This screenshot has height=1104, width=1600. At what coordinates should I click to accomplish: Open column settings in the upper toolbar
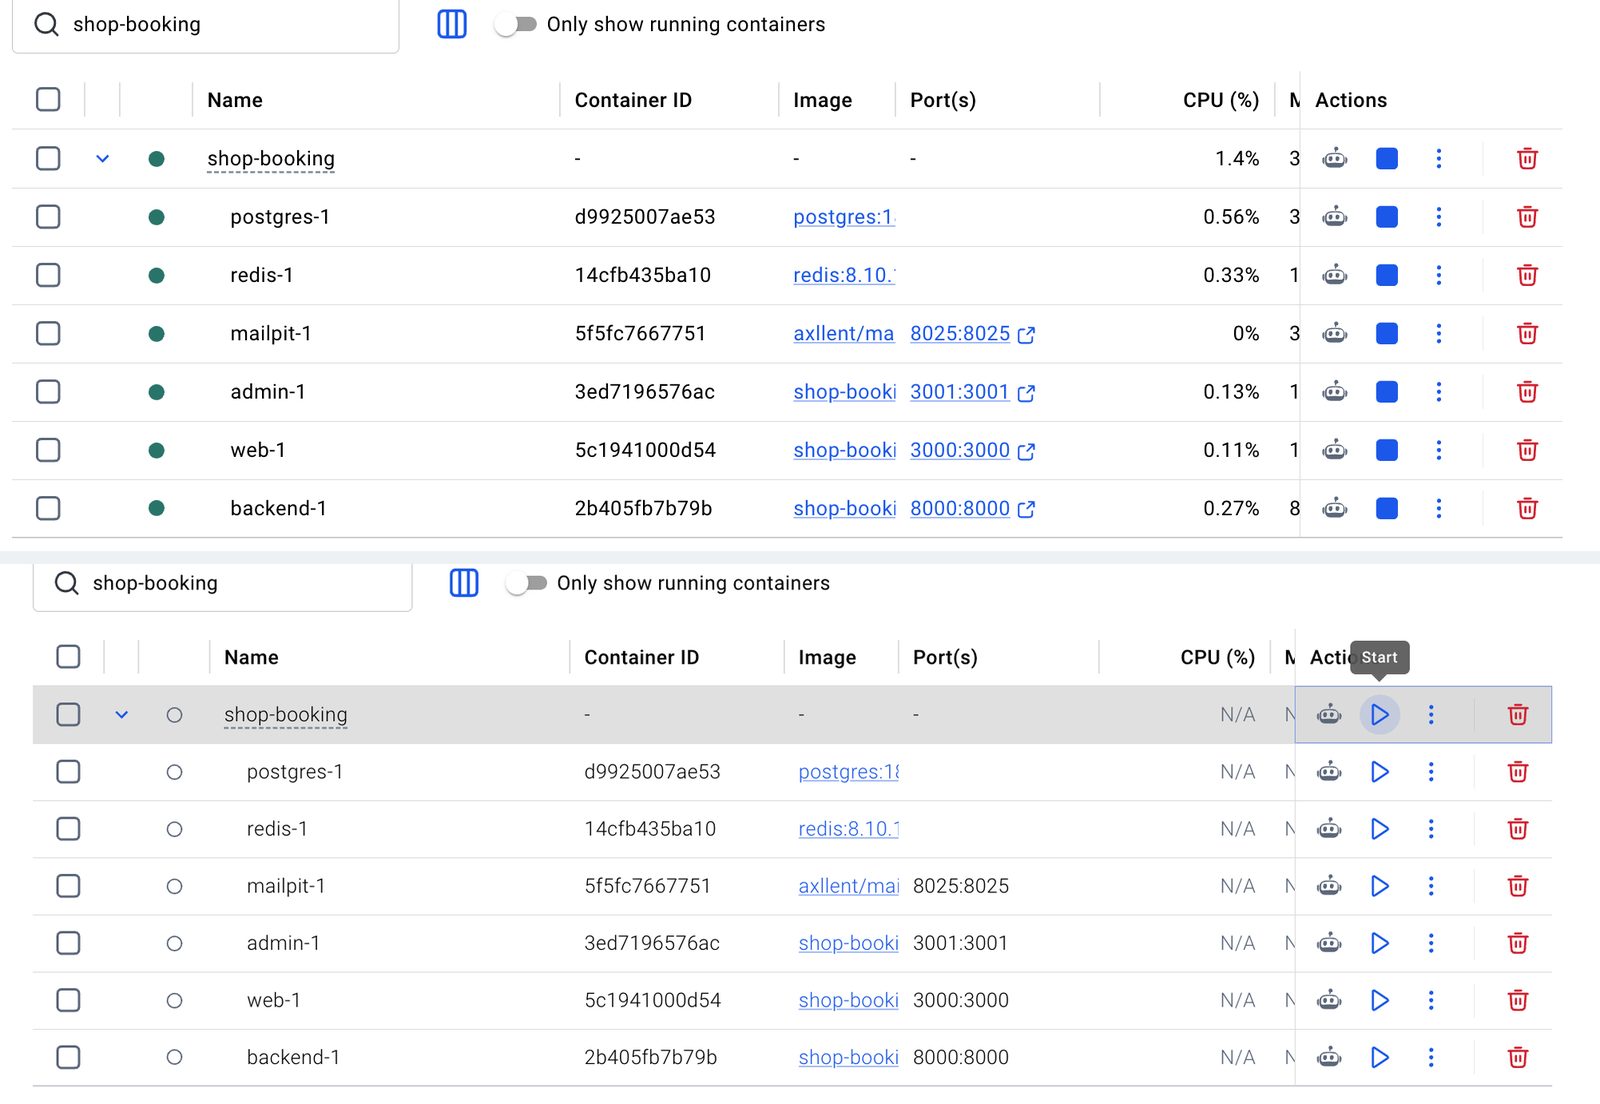[x=452, y=24]
